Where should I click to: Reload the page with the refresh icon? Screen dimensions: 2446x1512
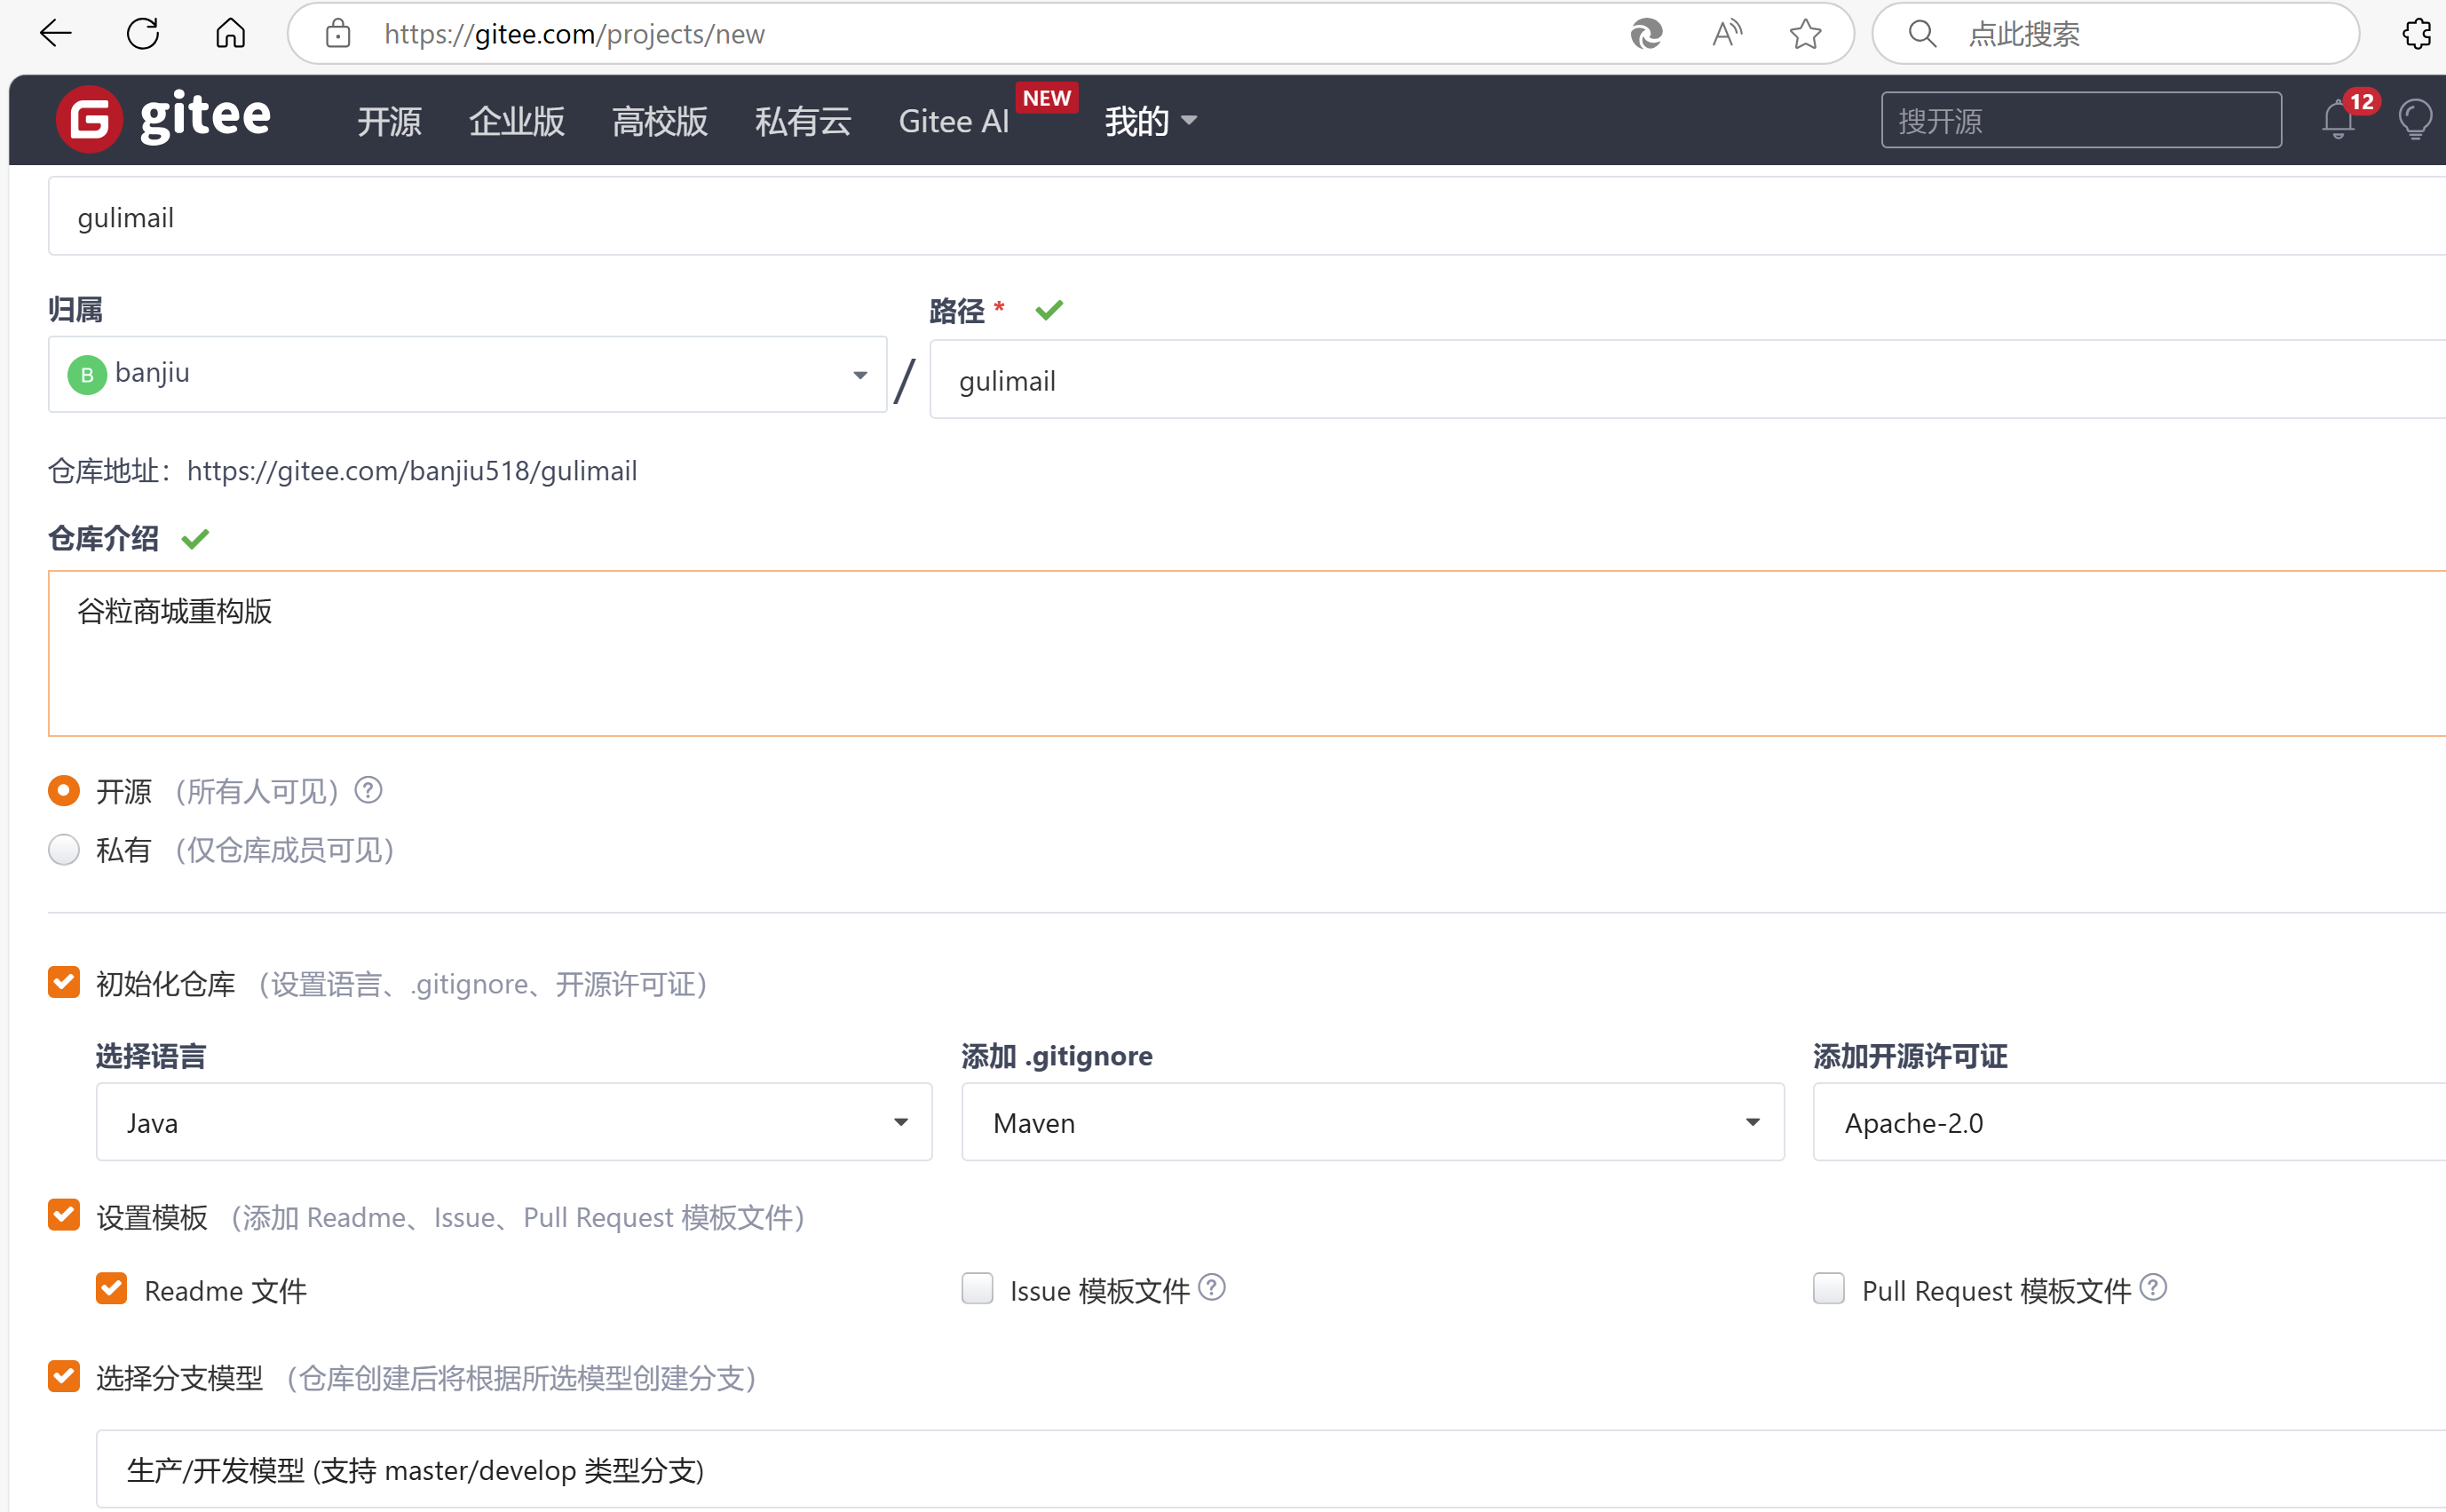(x=143, y=34)
